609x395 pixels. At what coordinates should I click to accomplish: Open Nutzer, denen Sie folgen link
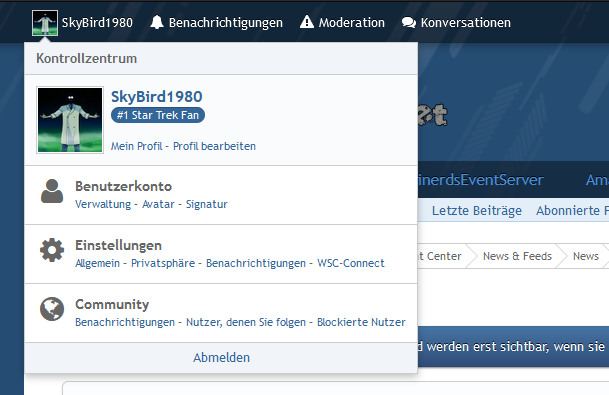pyautogui.click(x=246, y=322)
